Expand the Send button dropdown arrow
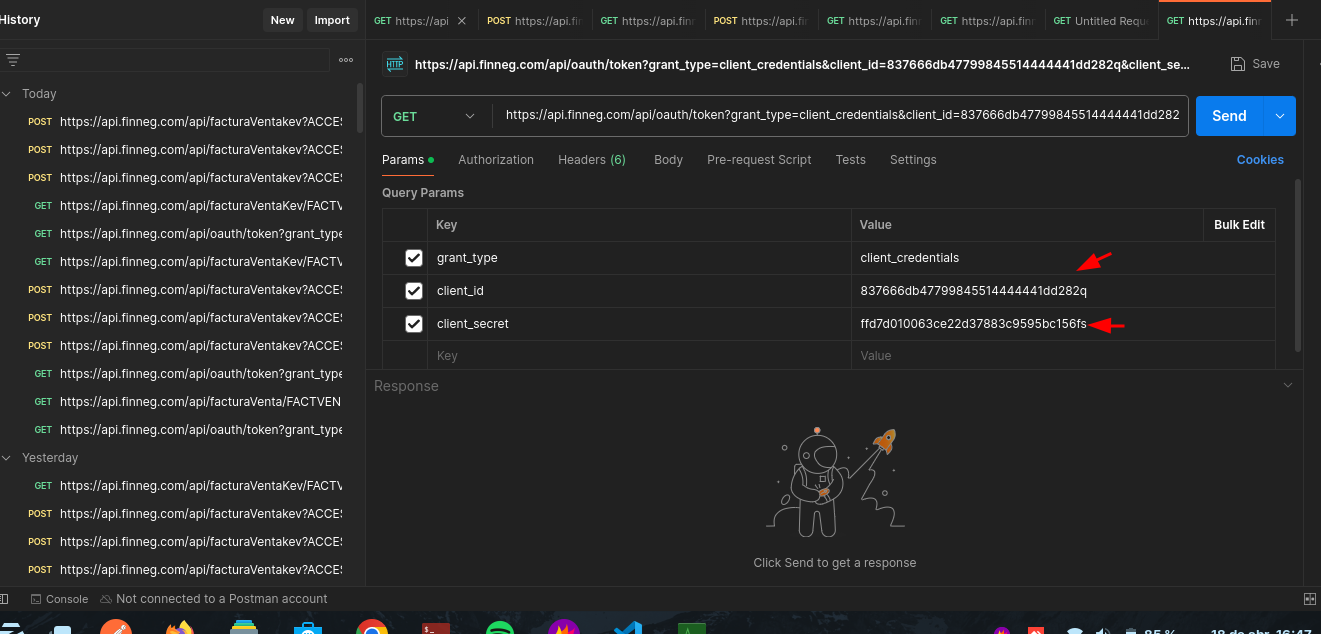This screenshot has height=634, width=1321. (1280, 116)
